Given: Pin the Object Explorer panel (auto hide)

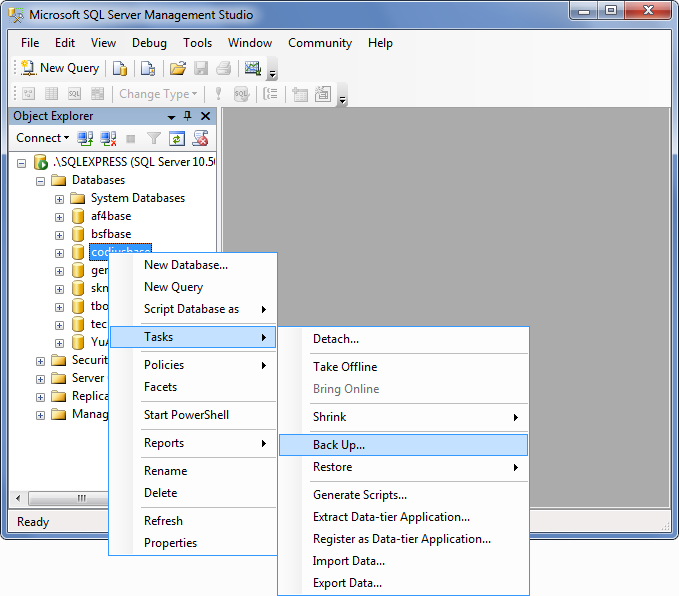Looking at the screenshot, I should pyautogui.click(x=188, y=116).
